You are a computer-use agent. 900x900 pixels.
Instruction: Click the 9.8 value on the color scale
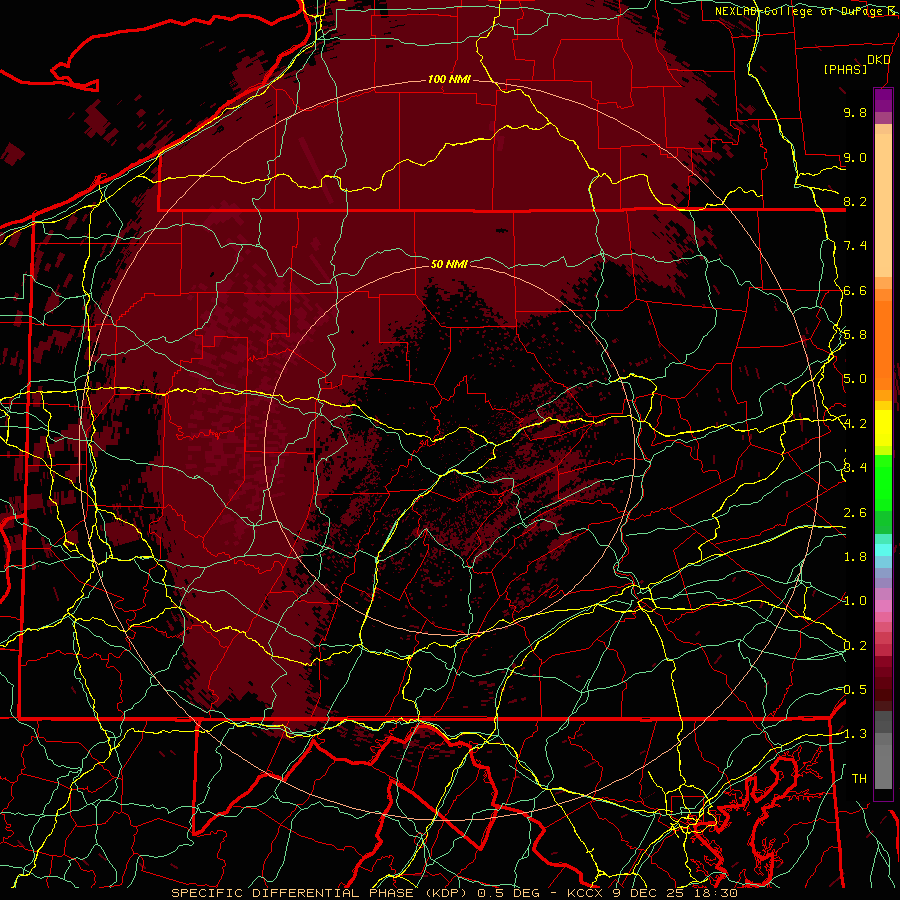point(855,112)
